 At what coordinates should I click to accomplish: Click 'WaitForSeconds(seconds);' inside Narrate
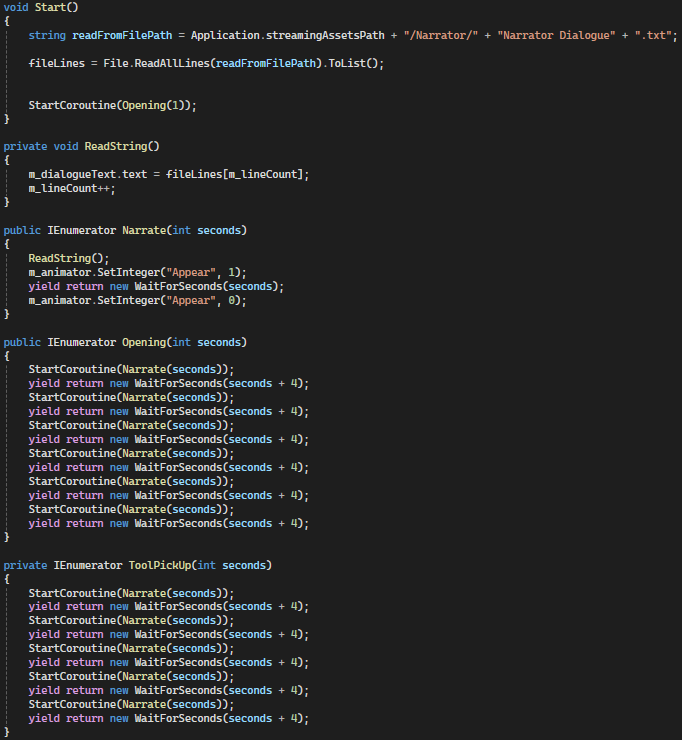[209, 286]
